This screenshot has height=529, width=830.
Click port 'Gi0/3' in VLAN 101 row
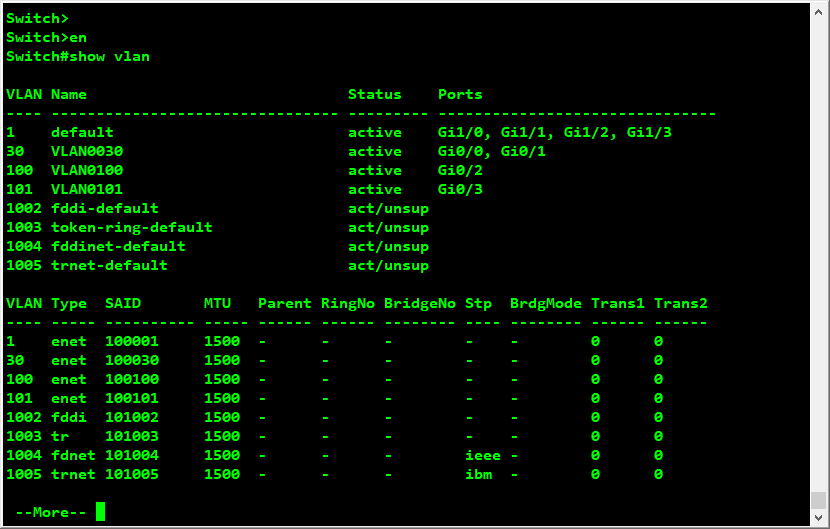460,190
